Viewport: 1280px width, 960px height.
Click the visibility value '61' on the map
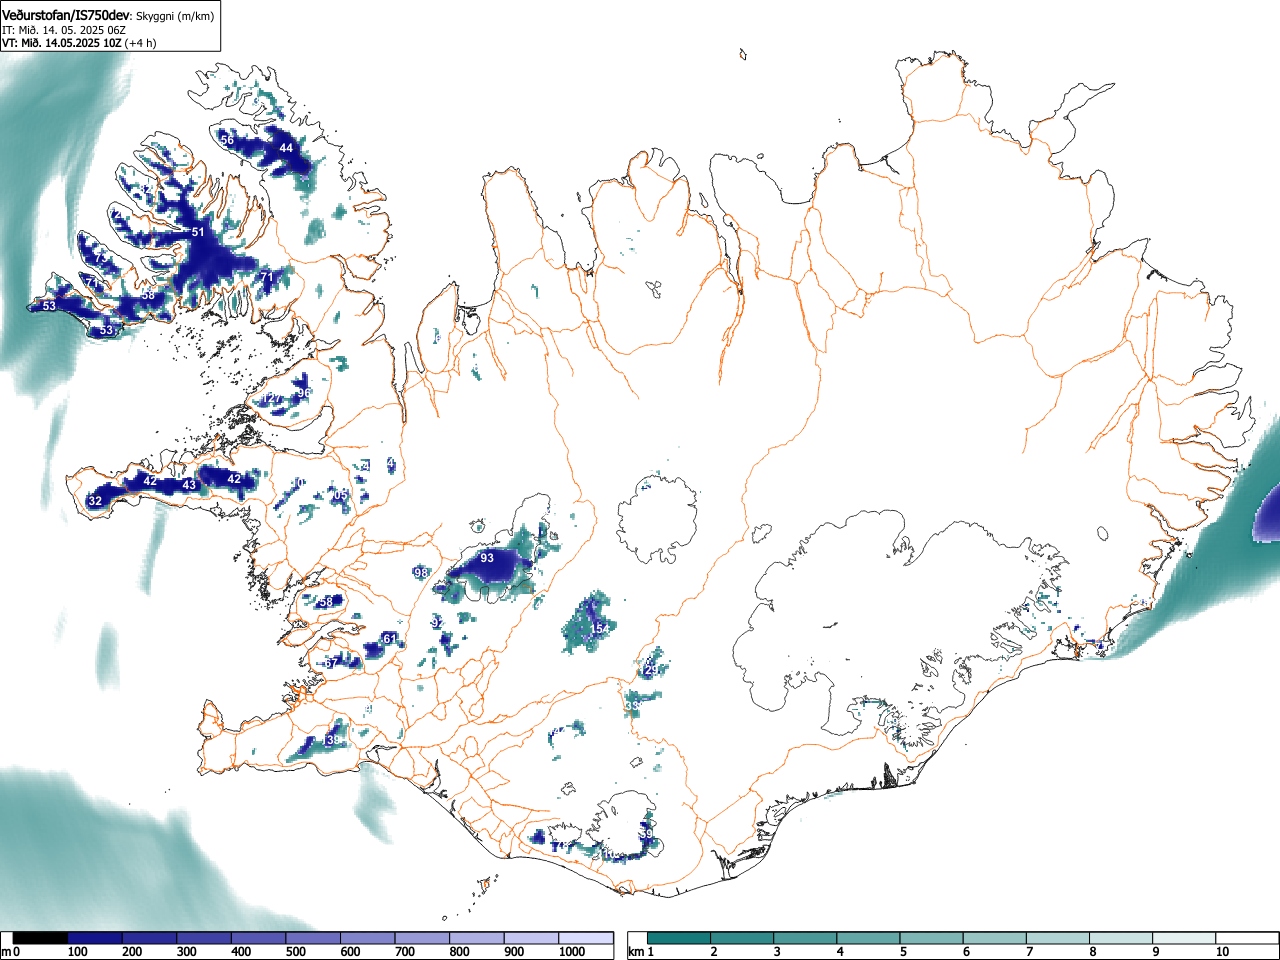point(390,639)
